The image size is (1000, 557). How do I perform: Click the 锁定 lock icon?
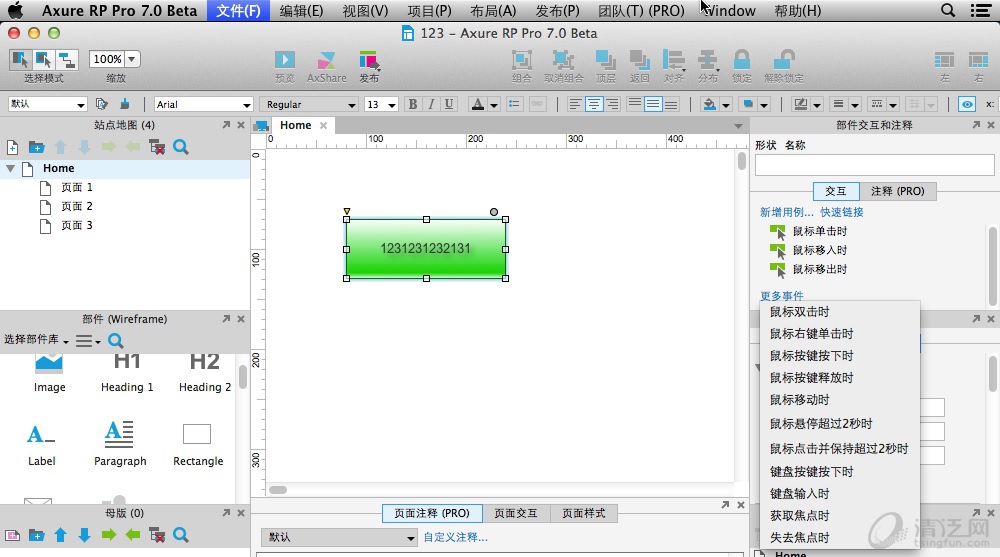click(741, 62)
